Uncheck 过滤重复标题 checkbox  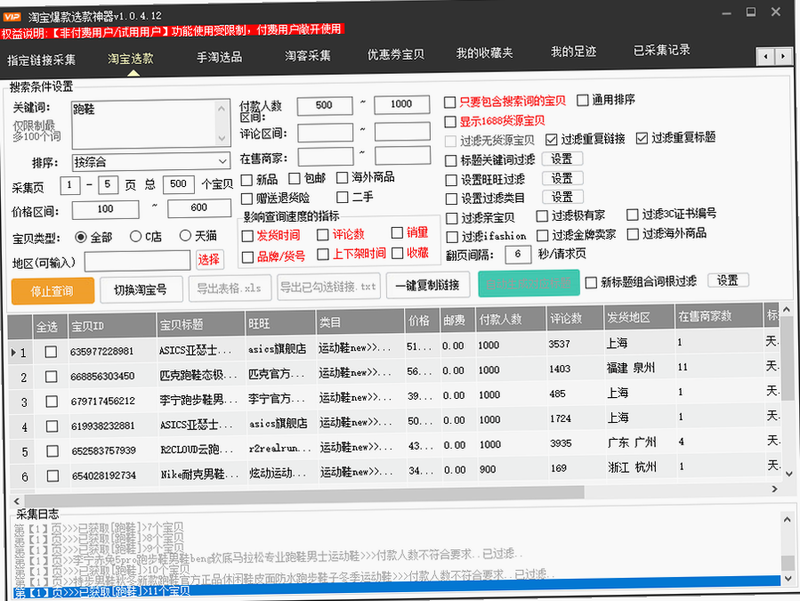click(641, 138)
